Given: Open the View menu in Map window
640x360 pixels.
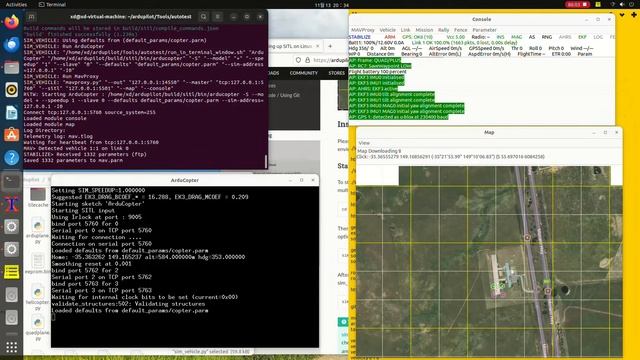Looking at the screenshot, I should click(x=364, y=143).
